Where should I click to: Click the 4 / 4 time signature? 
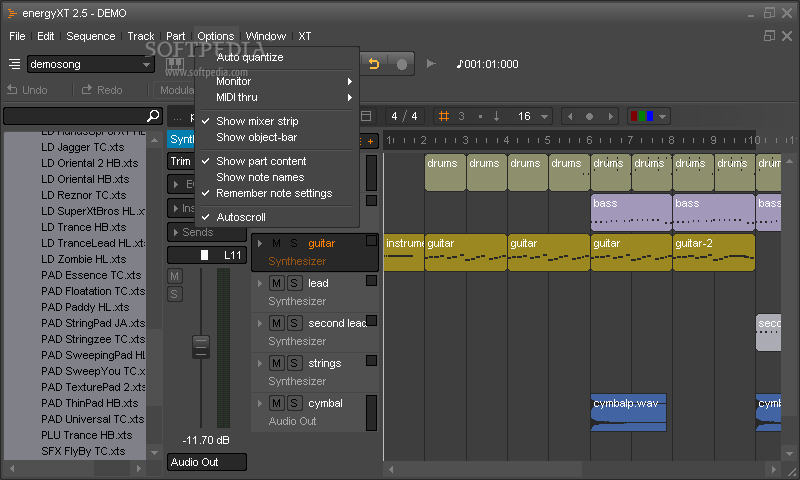[x=404, y=116]
